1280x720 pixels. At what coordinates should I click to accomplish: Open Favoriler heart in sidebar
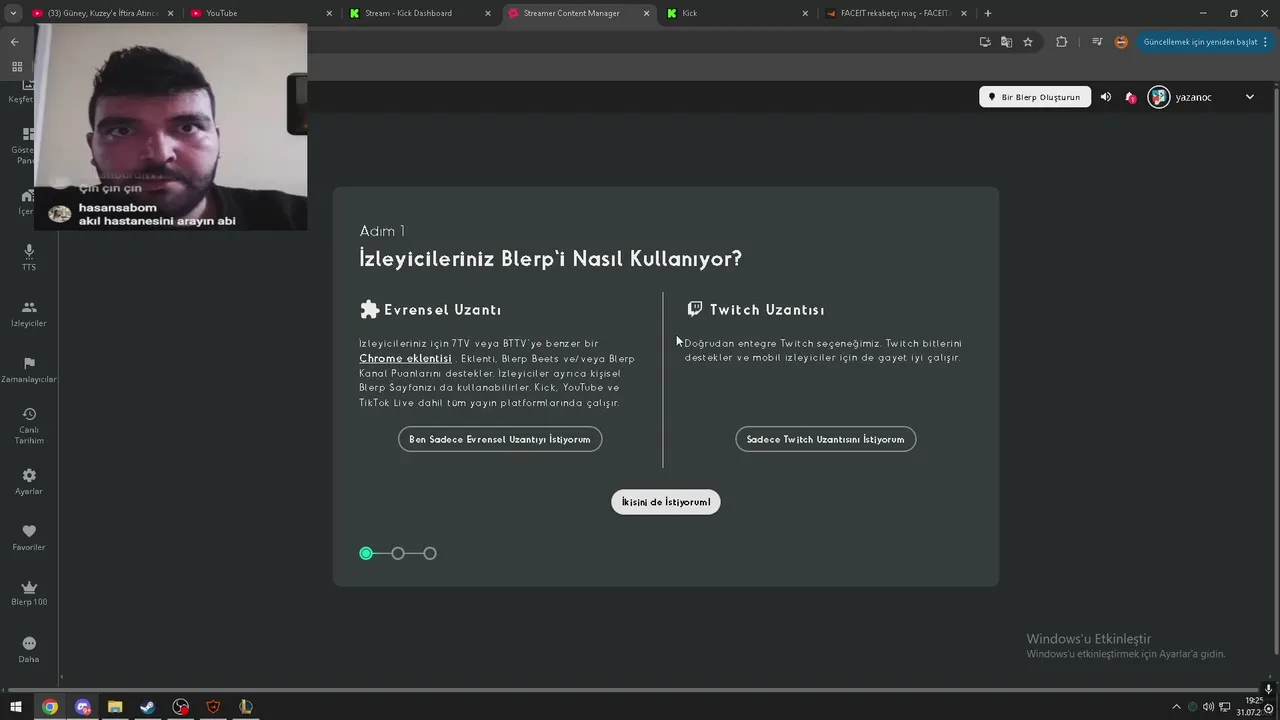coord(29,538)
